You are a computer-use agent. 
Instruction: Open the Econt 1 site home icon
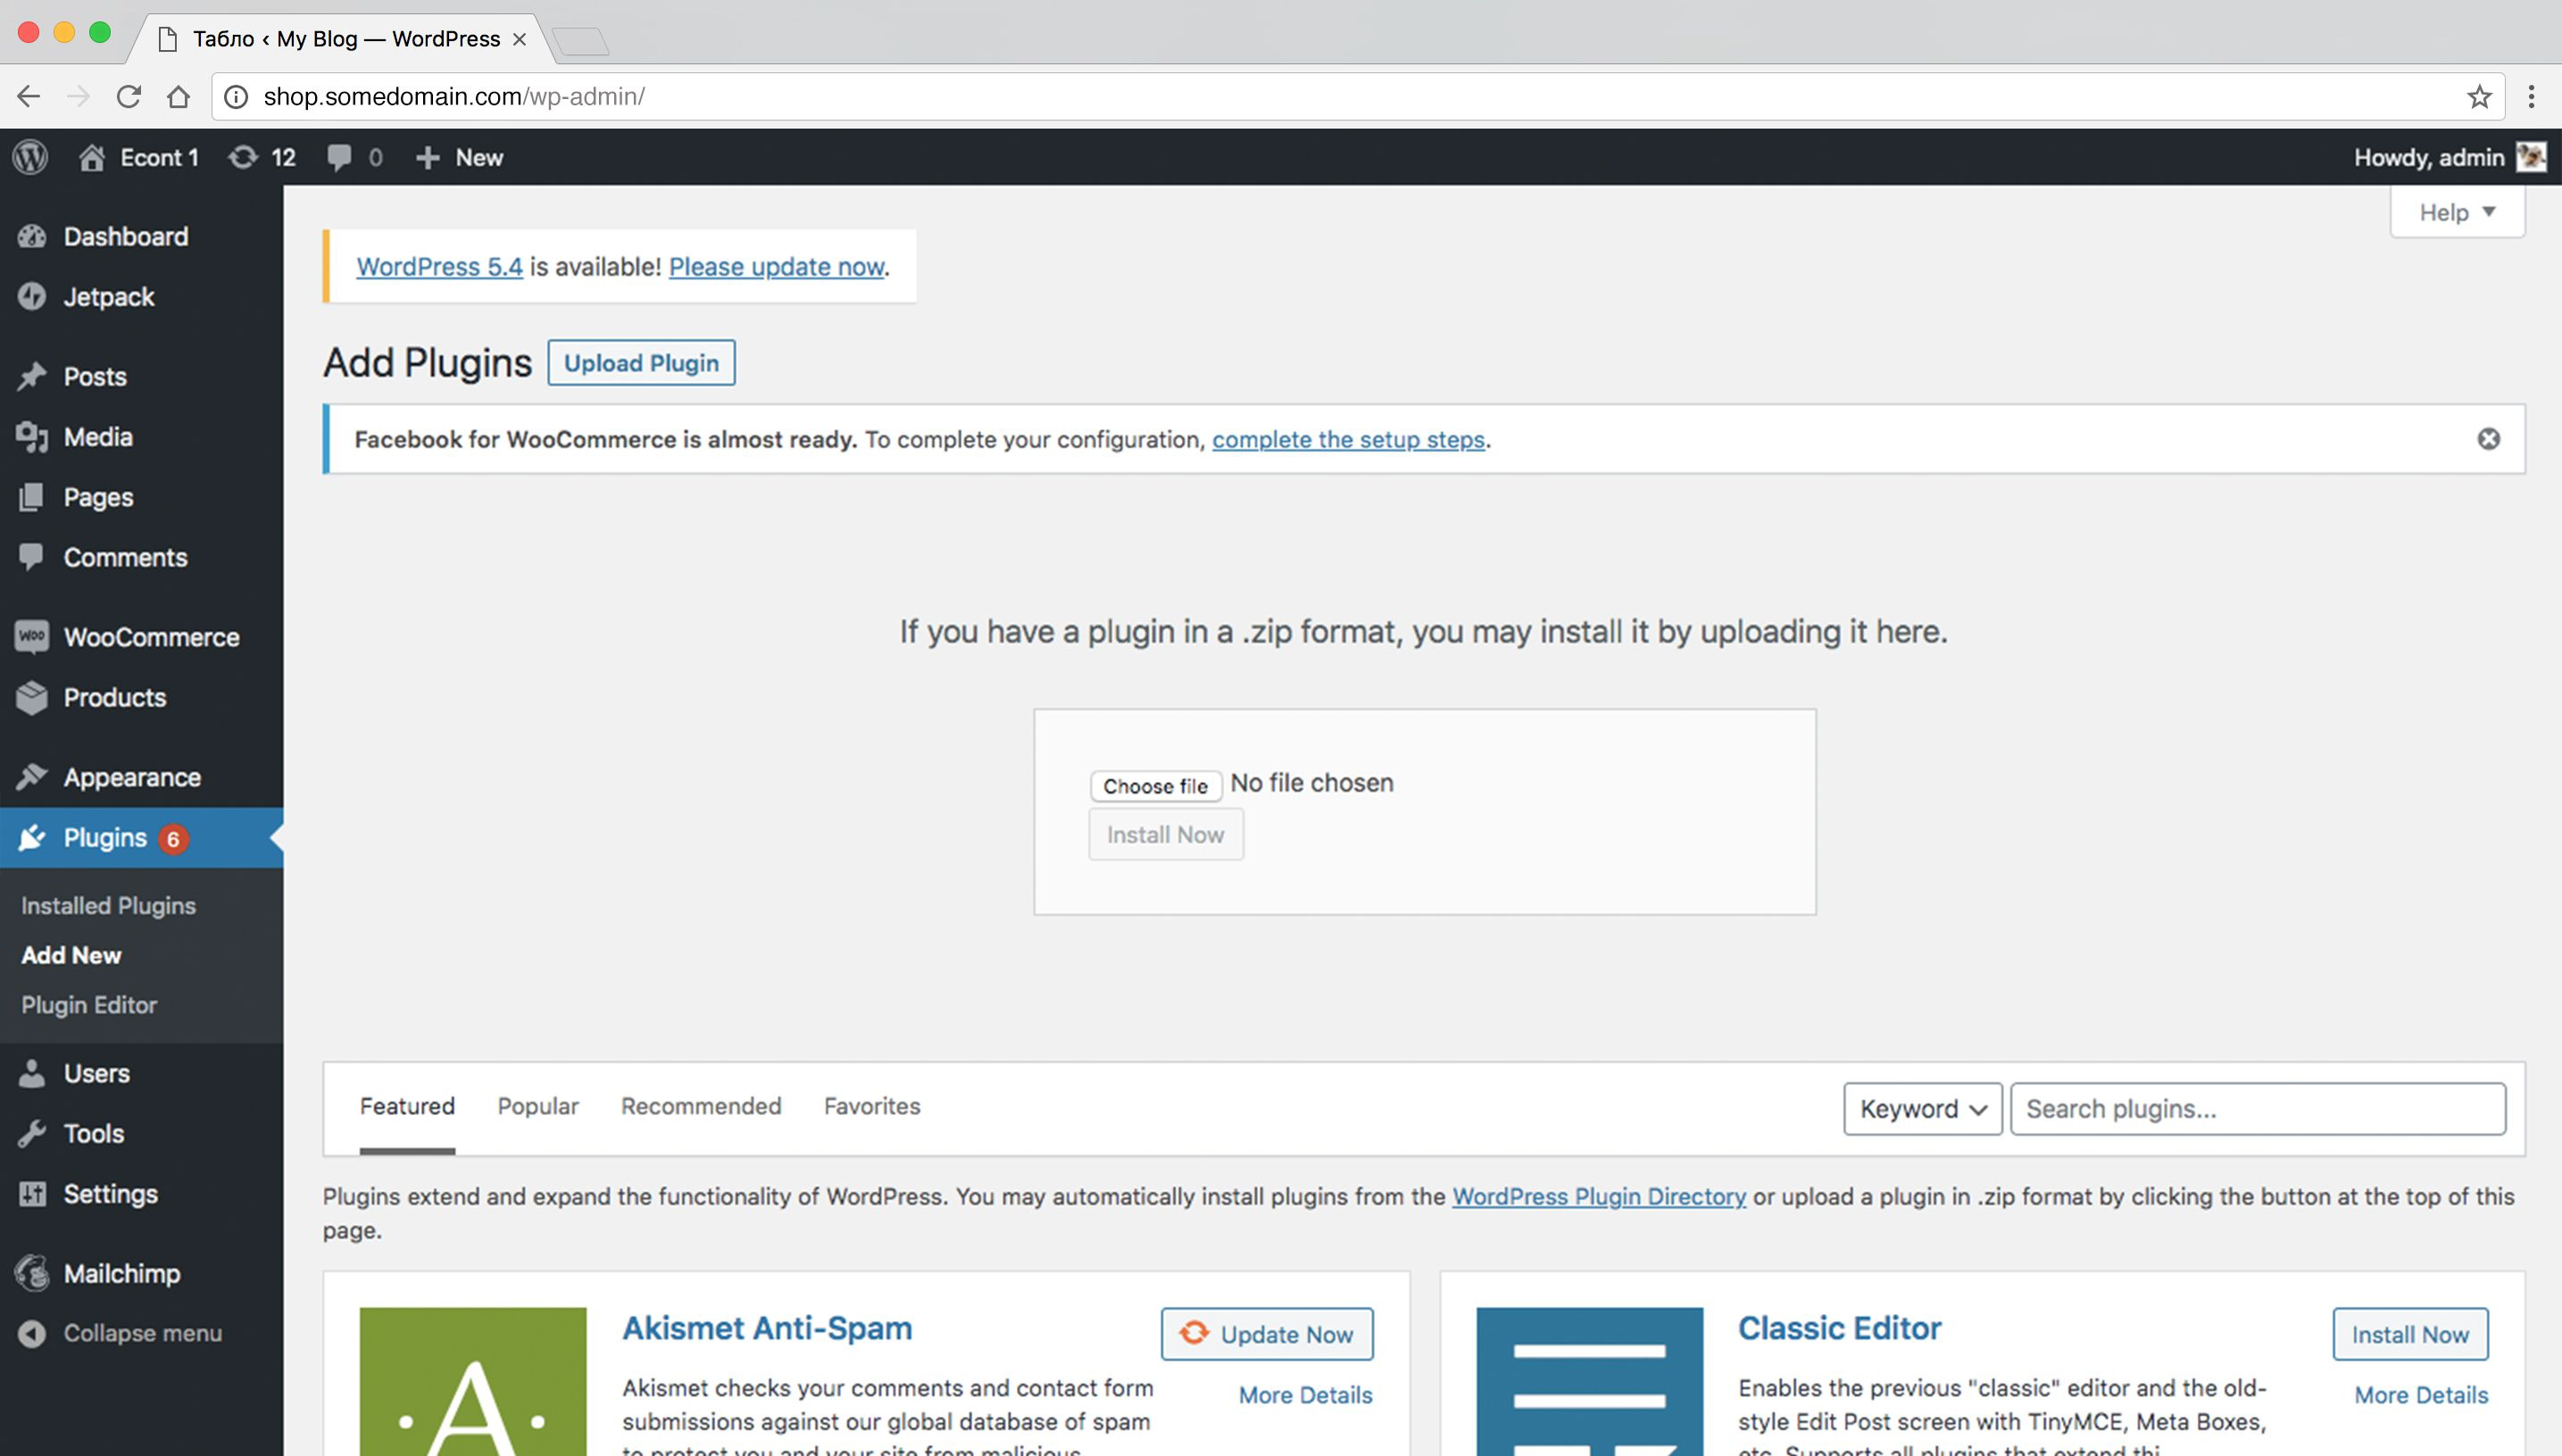[92, 157]
